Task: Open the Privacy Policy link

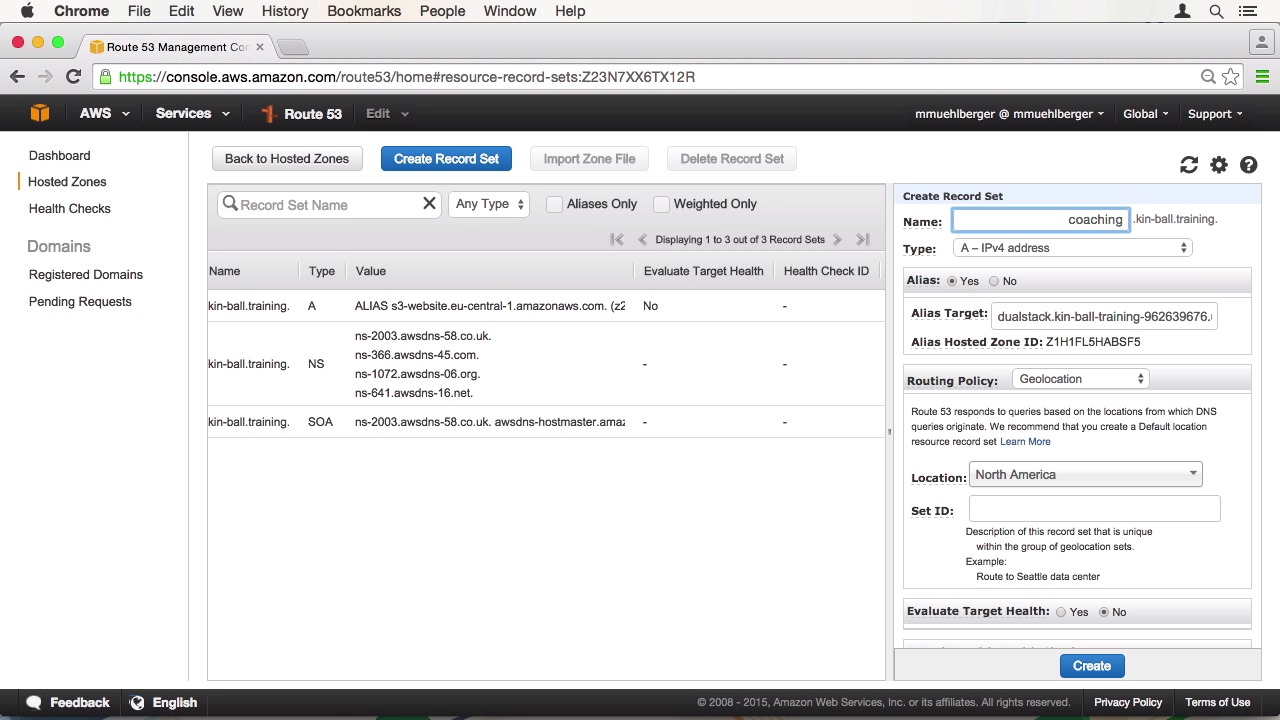Action: 1128,702
